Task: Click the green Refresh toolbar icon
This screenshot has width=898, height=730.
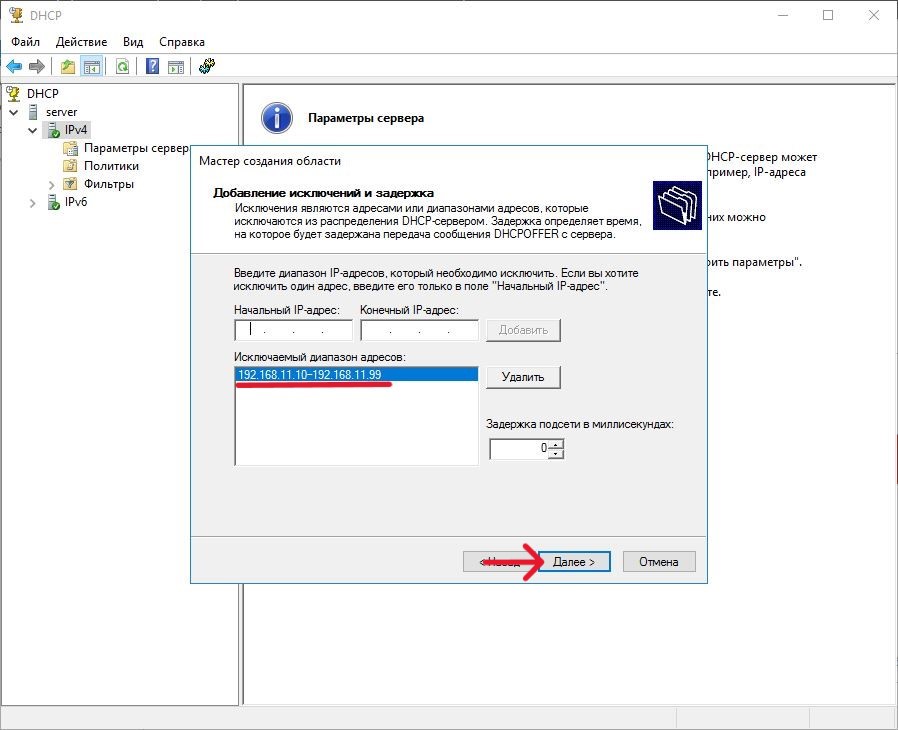Action: click(122, 67)
